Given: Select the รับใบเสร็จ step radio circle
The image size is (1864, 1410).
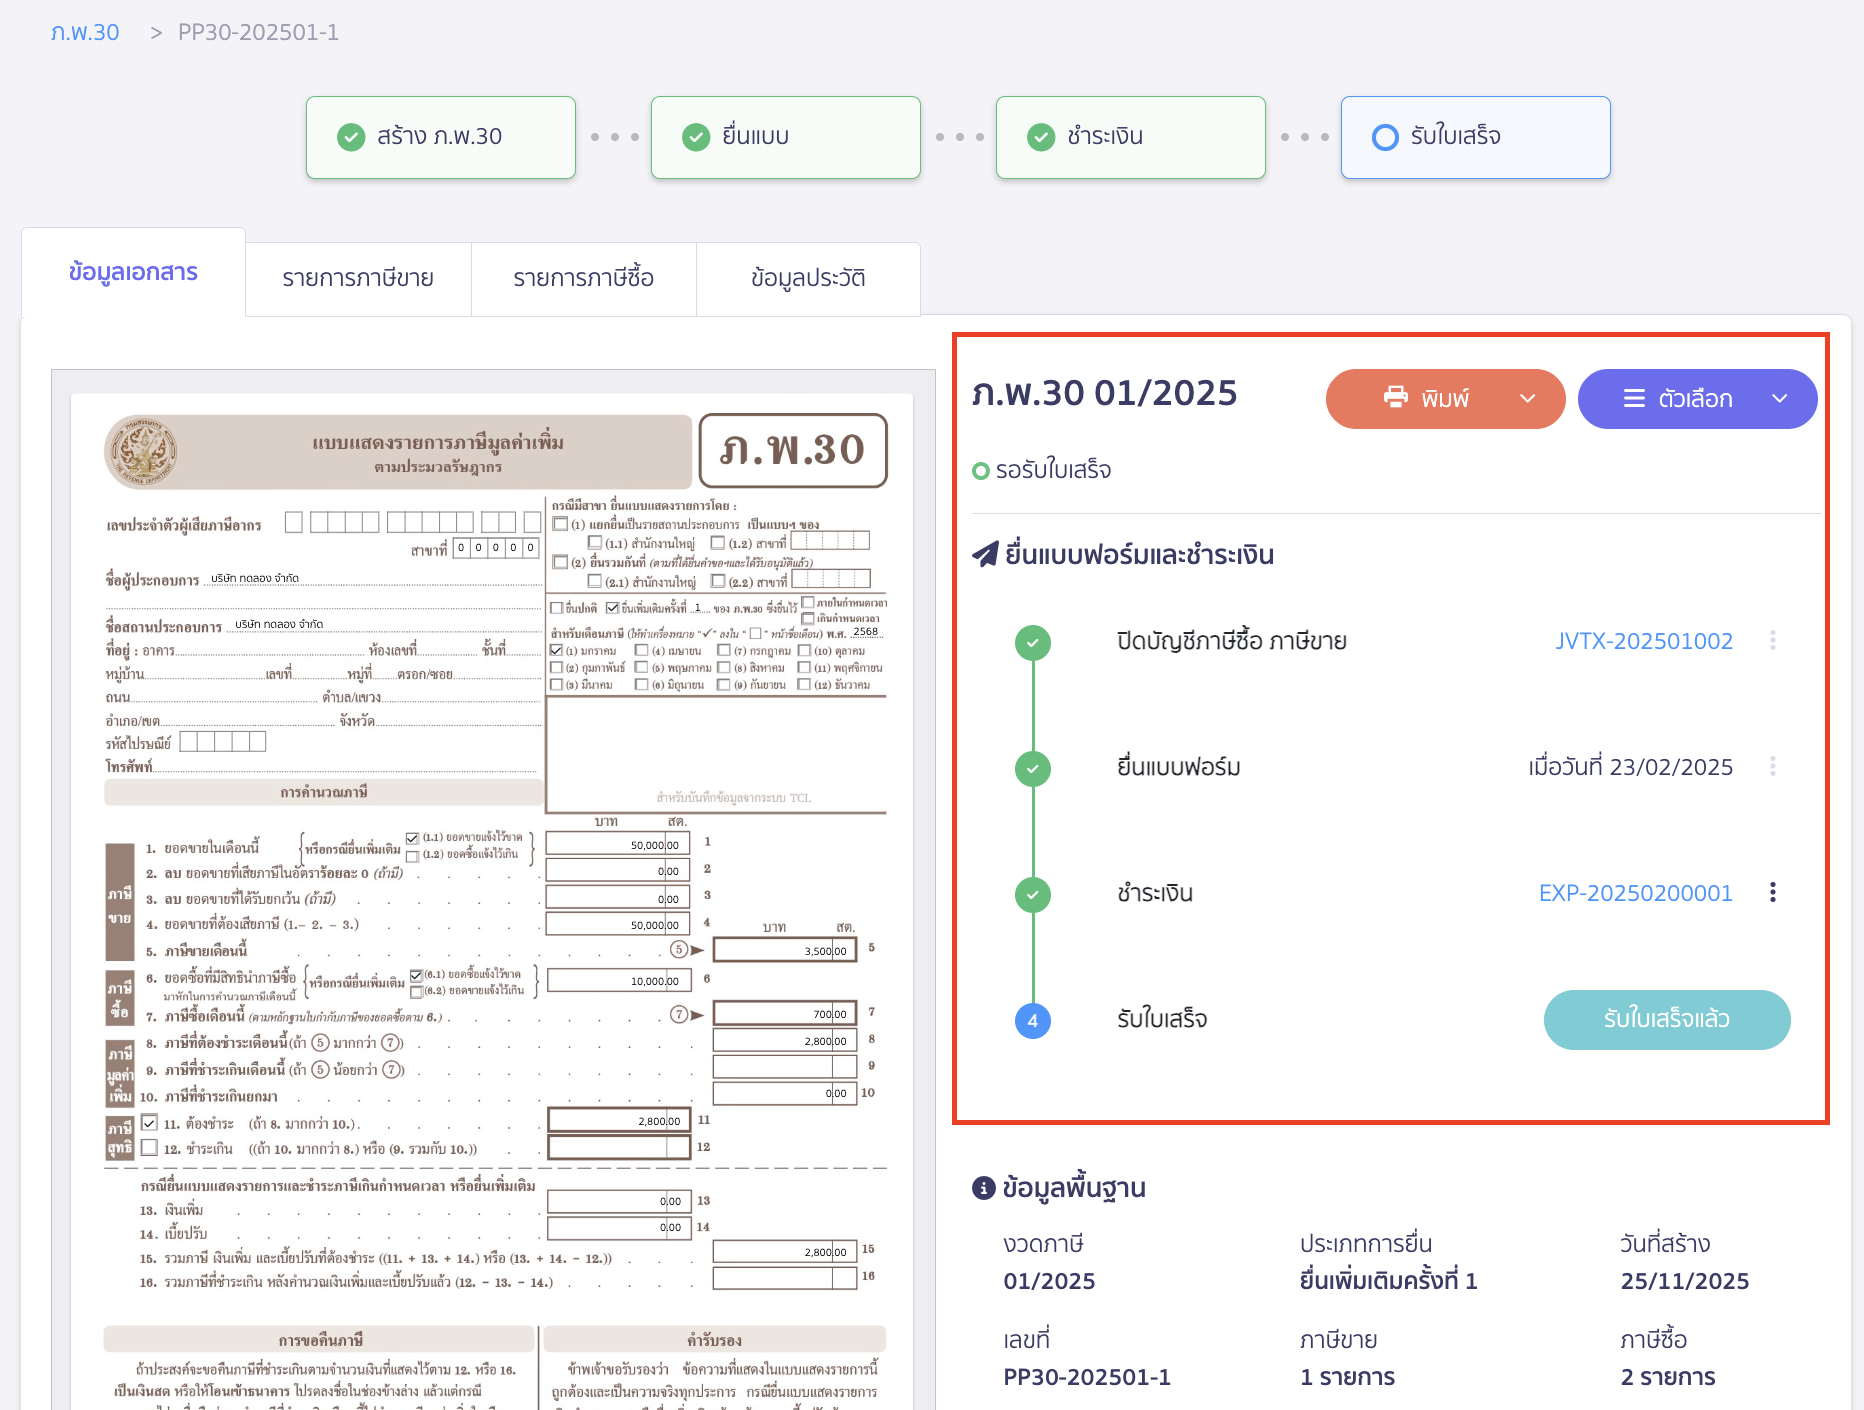Looking at the screenshot, I should (x=1385, y=137).
